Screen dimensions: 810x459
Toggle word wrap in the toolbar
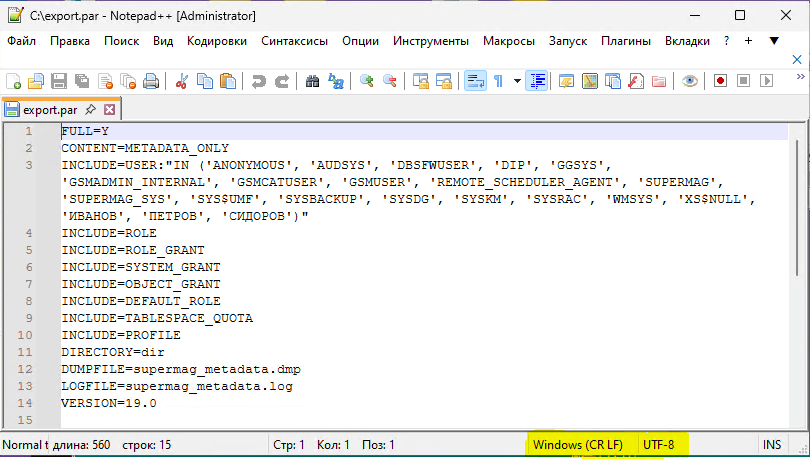[x=475, y=81]
